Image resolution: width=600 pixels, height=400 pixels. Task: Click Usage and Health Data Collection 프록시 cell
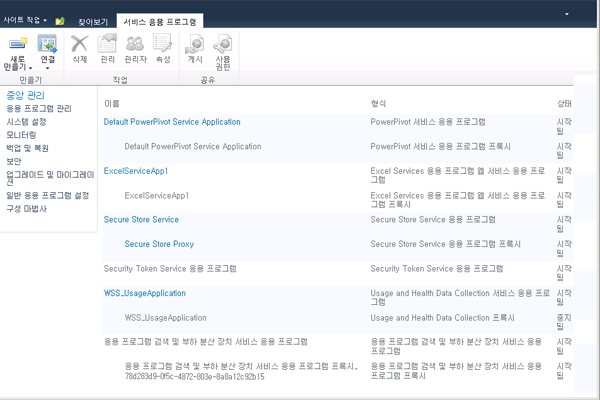[442, 317]
